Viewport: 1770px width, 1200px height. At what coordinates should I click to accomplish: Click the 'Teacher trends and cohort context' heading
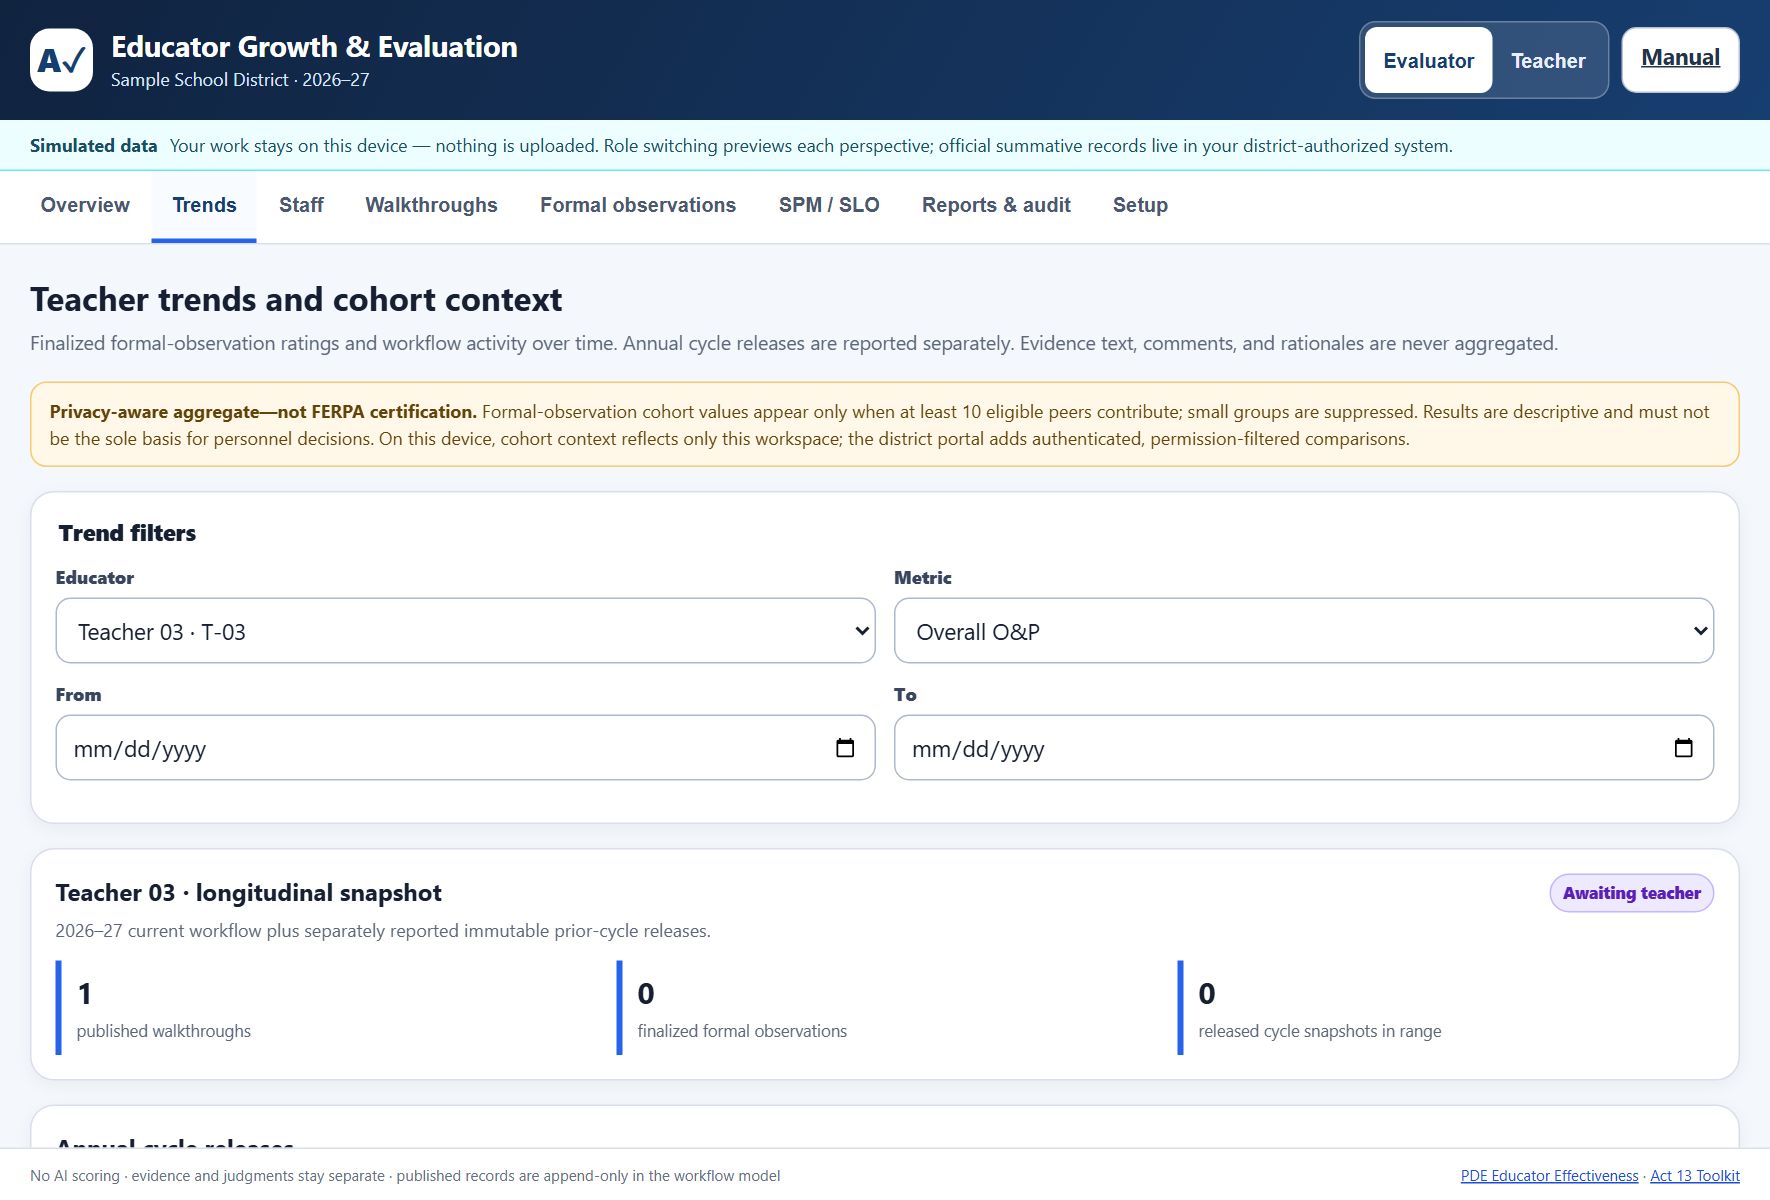point(296,300)
